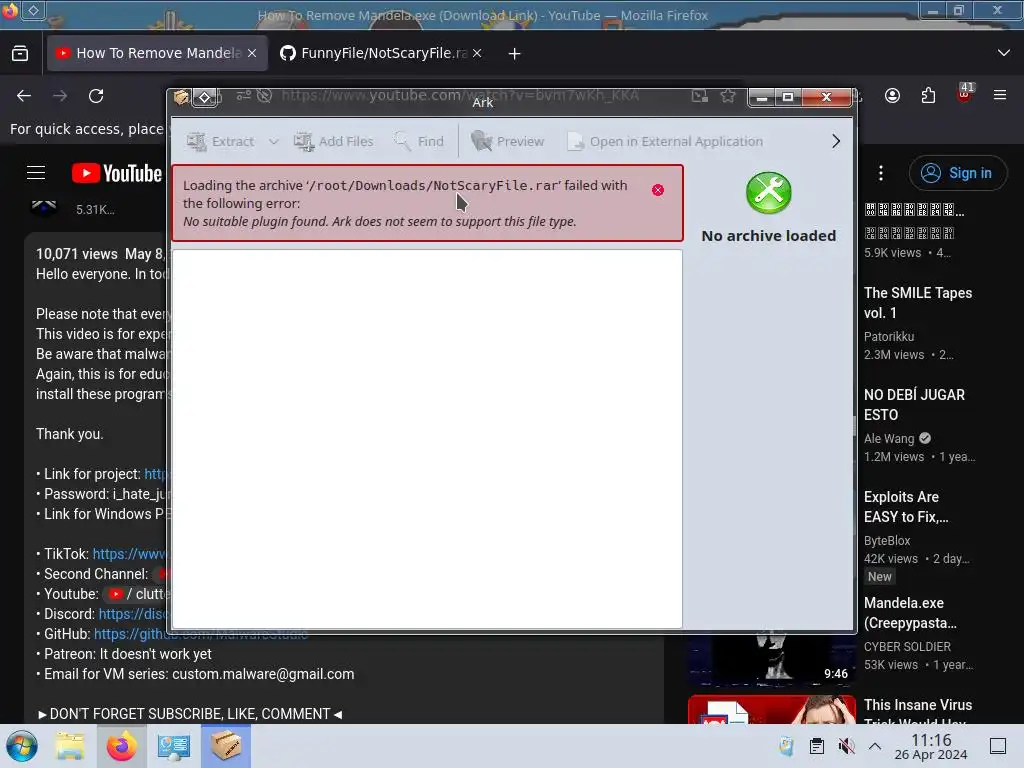
Task: Open Firefox extensions puzzle icon
Action: (928, 96)
